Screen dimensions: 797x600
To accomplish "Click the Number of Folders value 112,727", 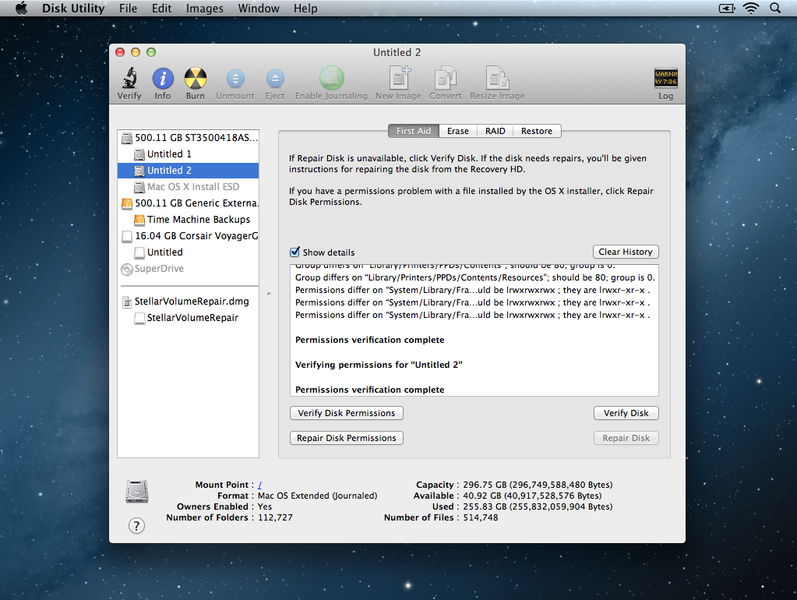I will point(275,518).
